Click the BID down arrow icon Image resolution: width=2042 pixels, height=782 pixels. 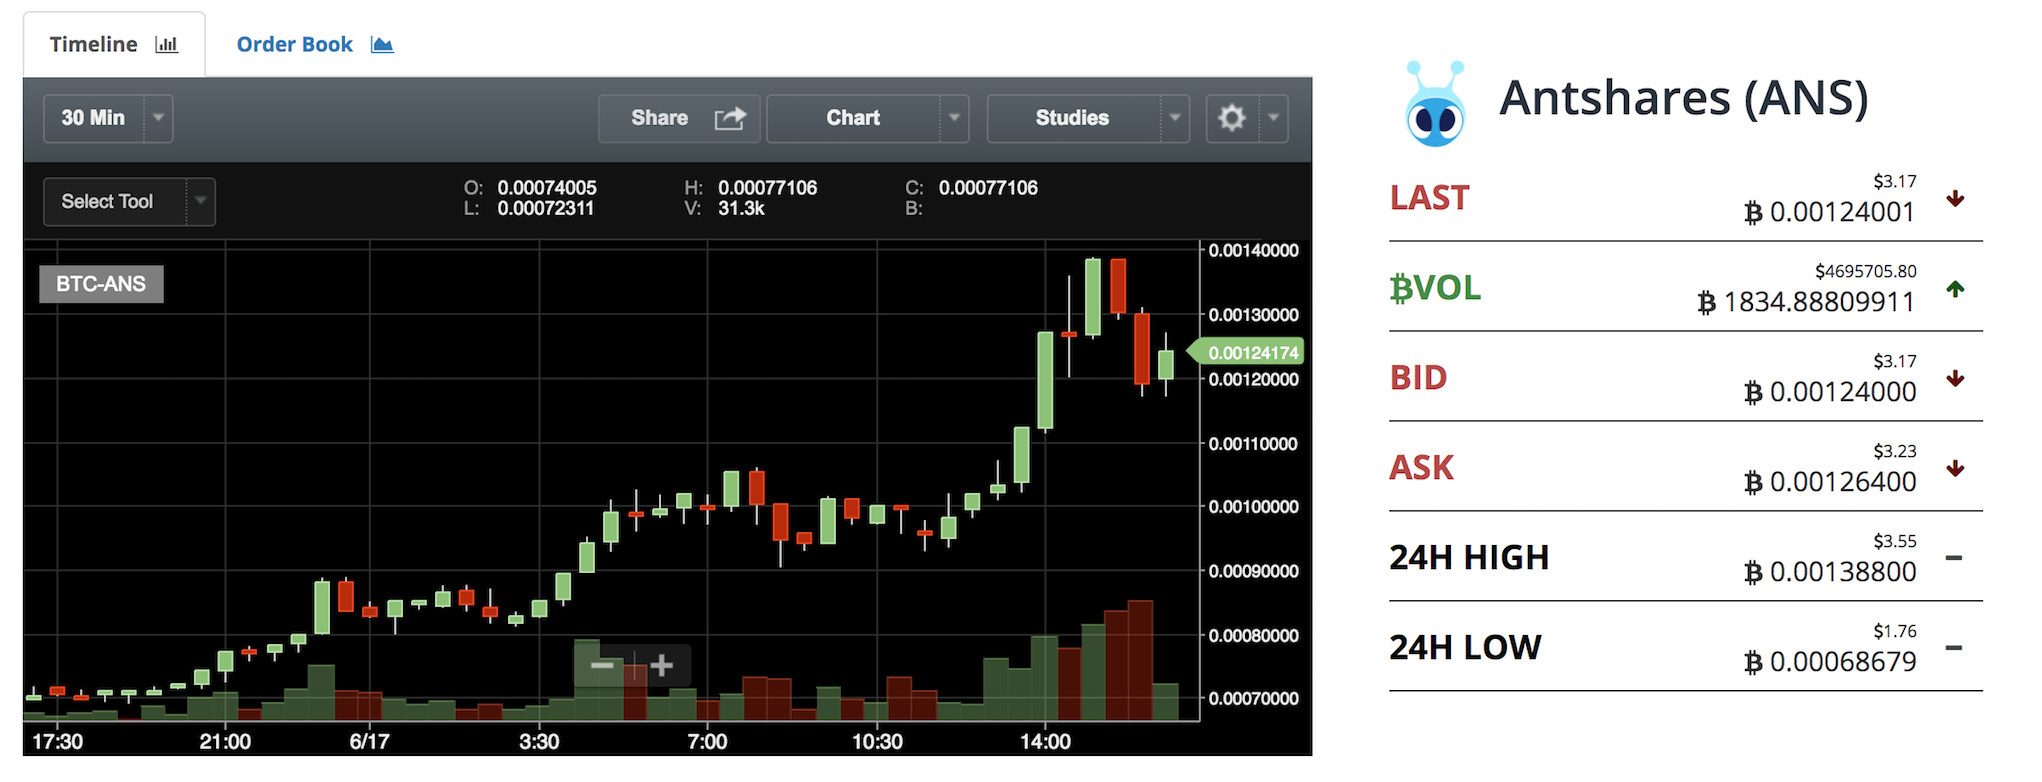point(1955,378)
